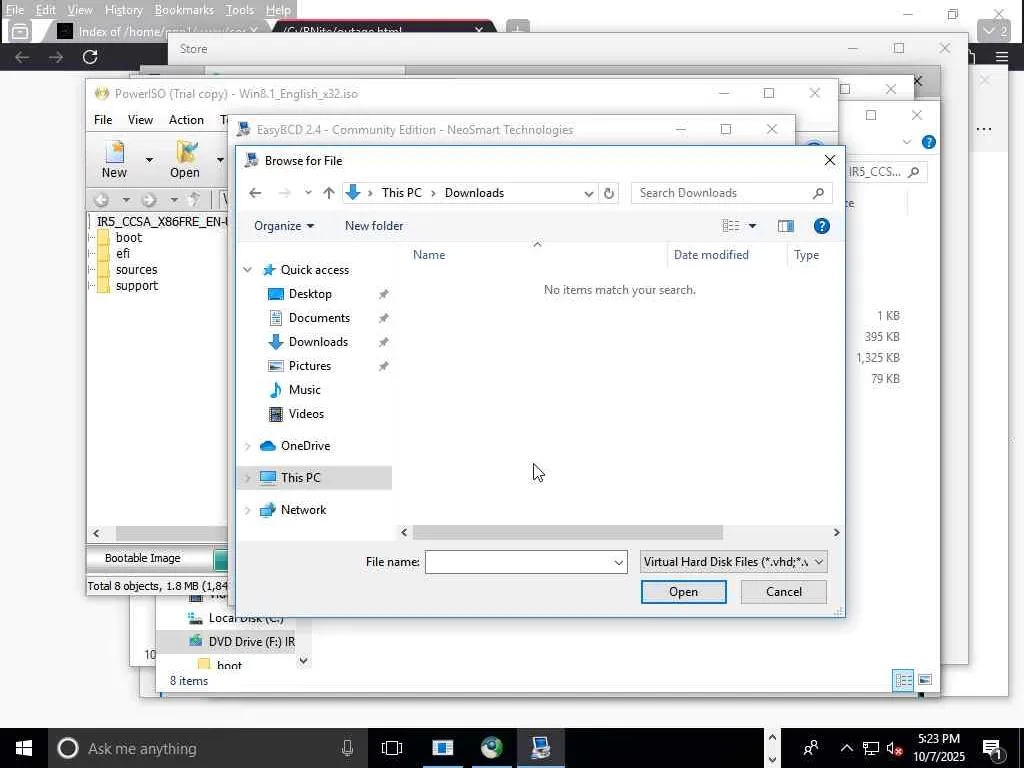1024x768 pixels.
Task: Select the sources folder in PowerISO tree
Action: [136, 270]
